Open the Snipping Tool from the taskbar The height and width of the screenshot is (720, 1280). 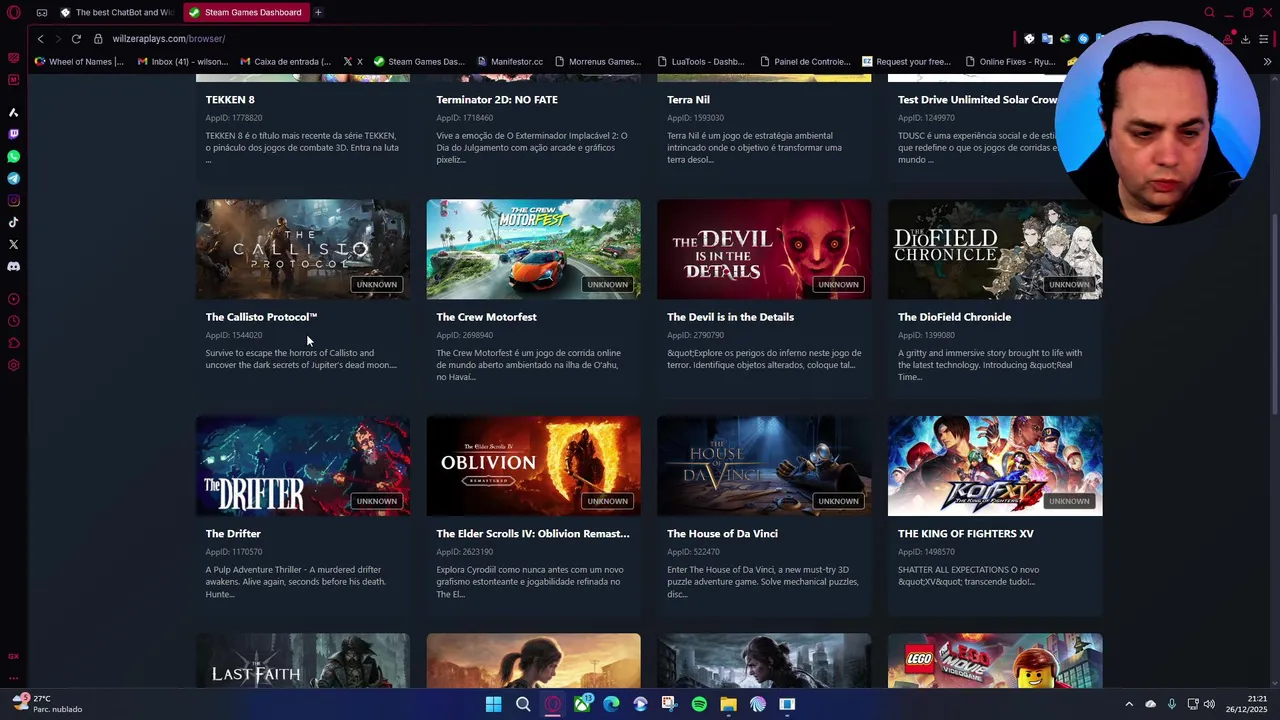[x=669, y=704]
